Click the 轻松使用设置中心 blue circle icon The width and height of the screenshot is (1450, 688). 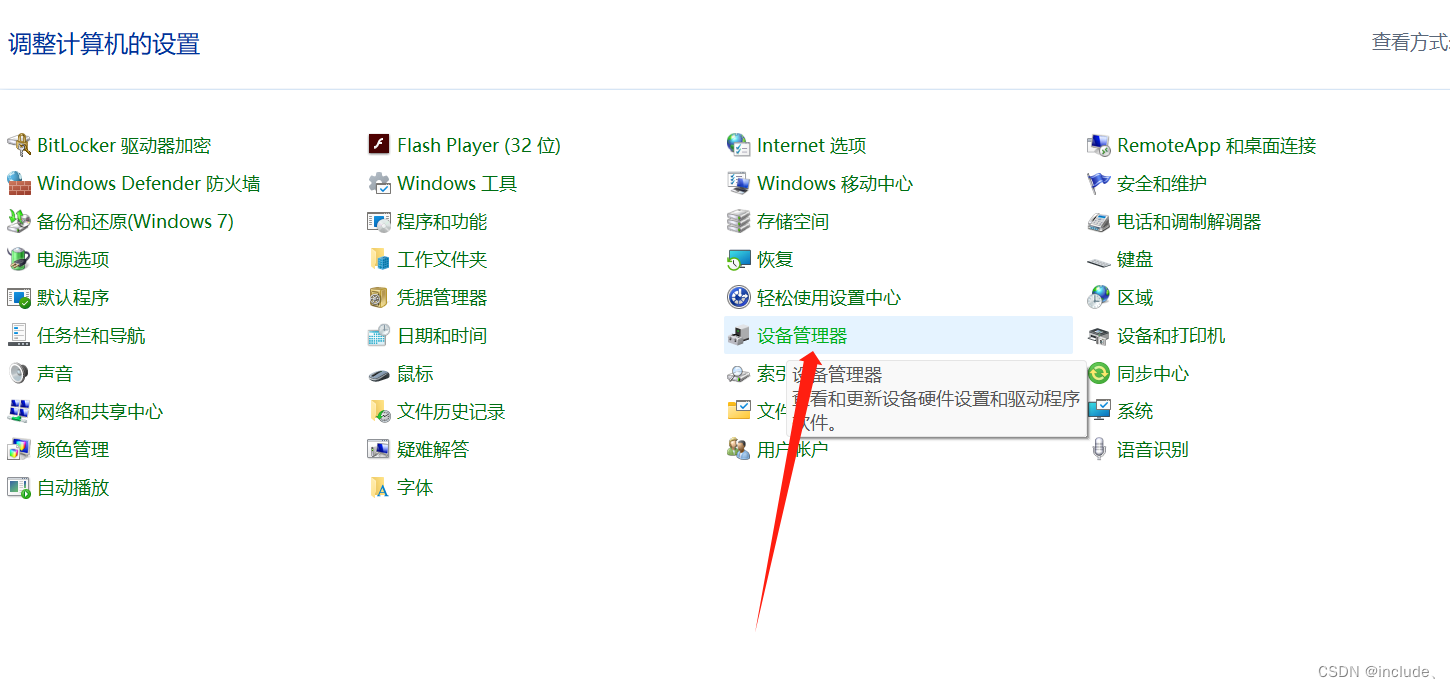coord(739,297)
